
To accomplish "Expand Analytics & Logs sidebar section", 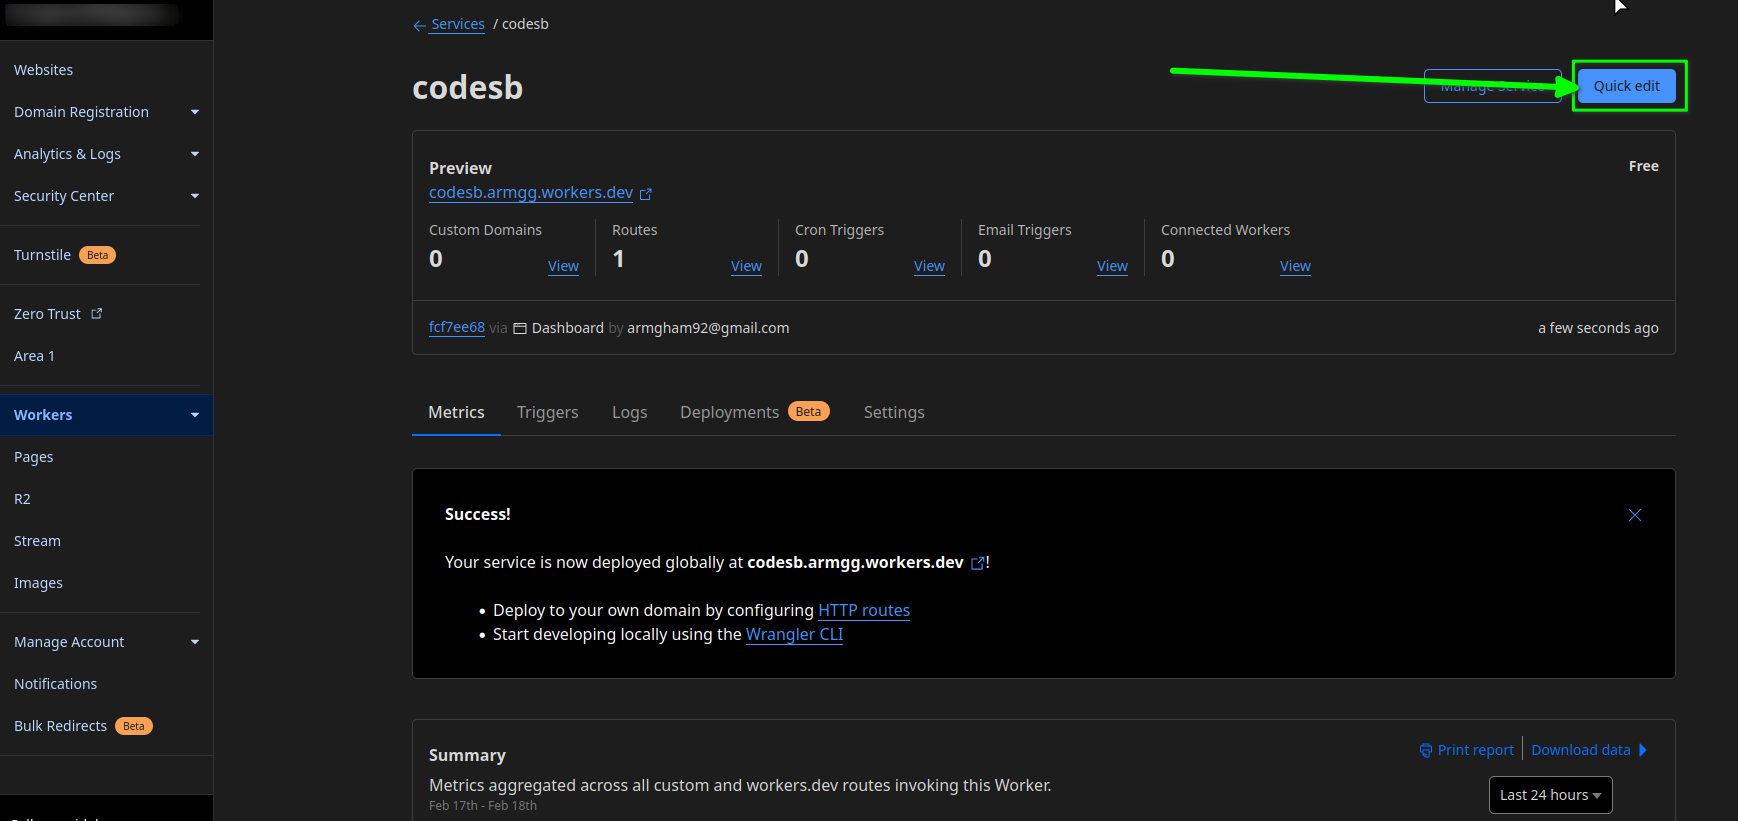I will [x=195, y=154].
